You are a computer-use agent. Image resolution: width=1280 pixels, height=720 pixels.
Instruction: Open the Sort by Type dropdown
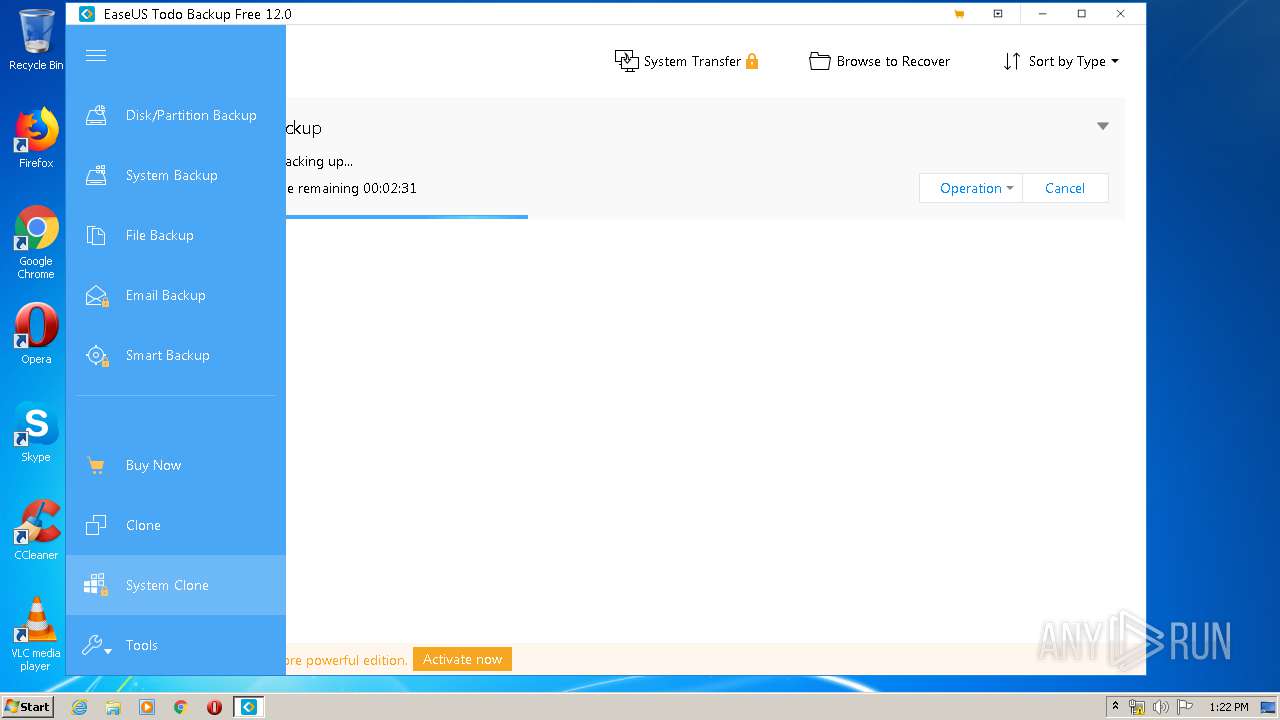point(1061,61)
